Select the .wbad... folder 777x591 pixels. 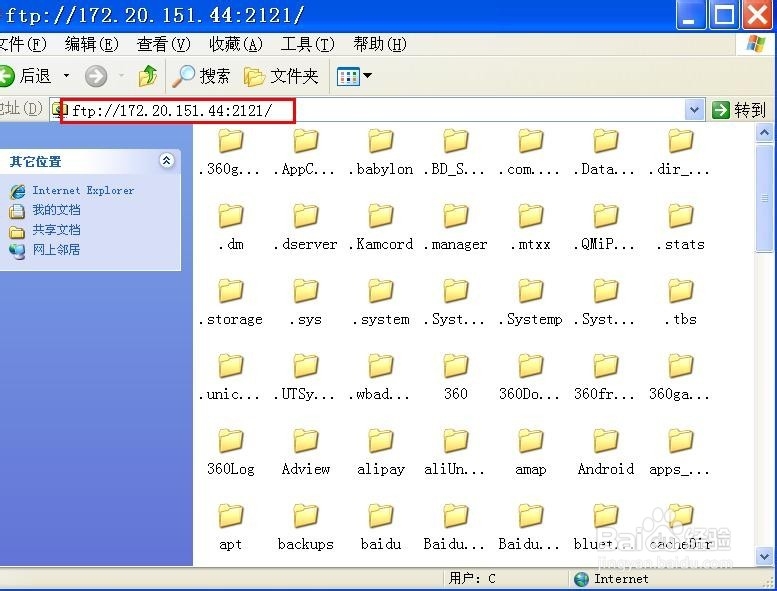coord(381,376)
